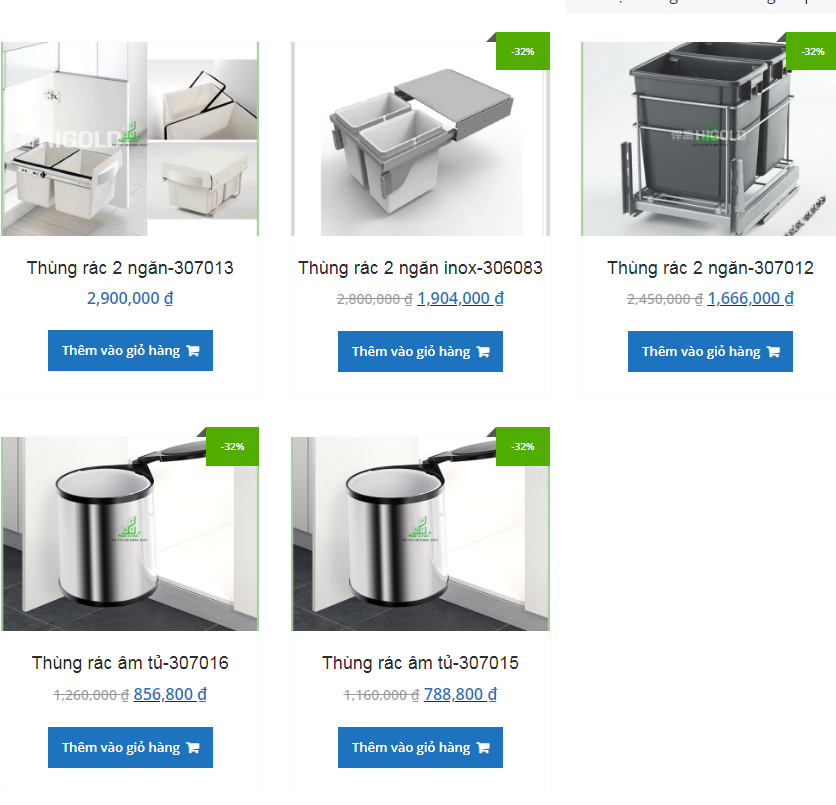836x805 pixels.
Task: Open title link Thùng rác âm tủ-307015
Action: (x=420, y=663)
